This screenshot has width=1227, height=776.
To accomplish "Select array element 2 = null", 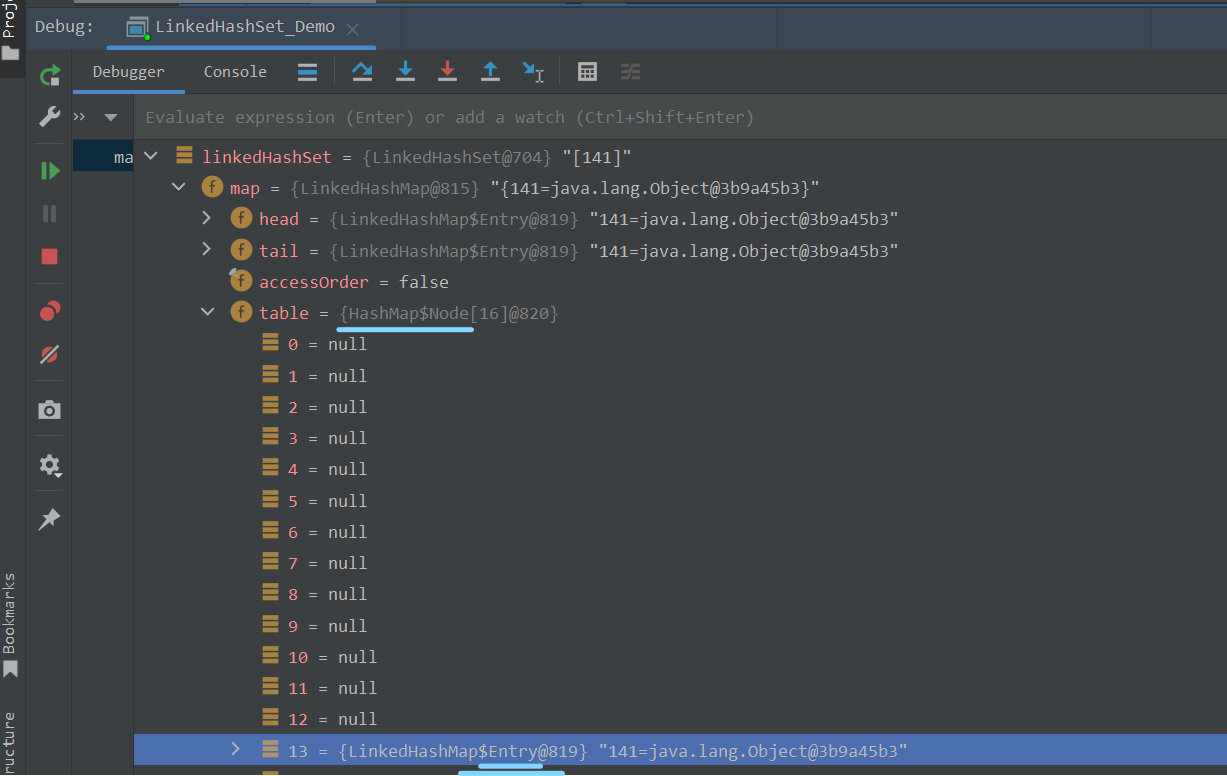I will coord(680,407).
